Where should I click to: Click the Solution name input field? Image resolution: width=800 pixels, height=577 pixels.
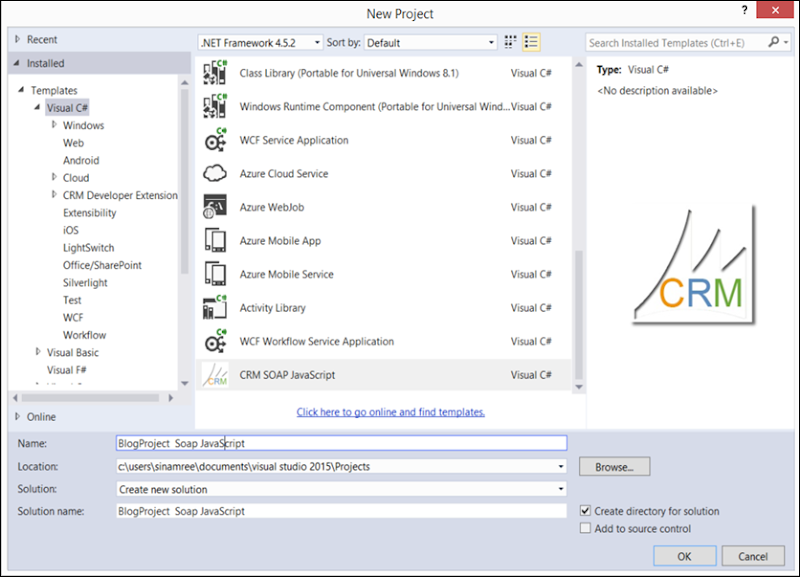click(x=341, y=511)
